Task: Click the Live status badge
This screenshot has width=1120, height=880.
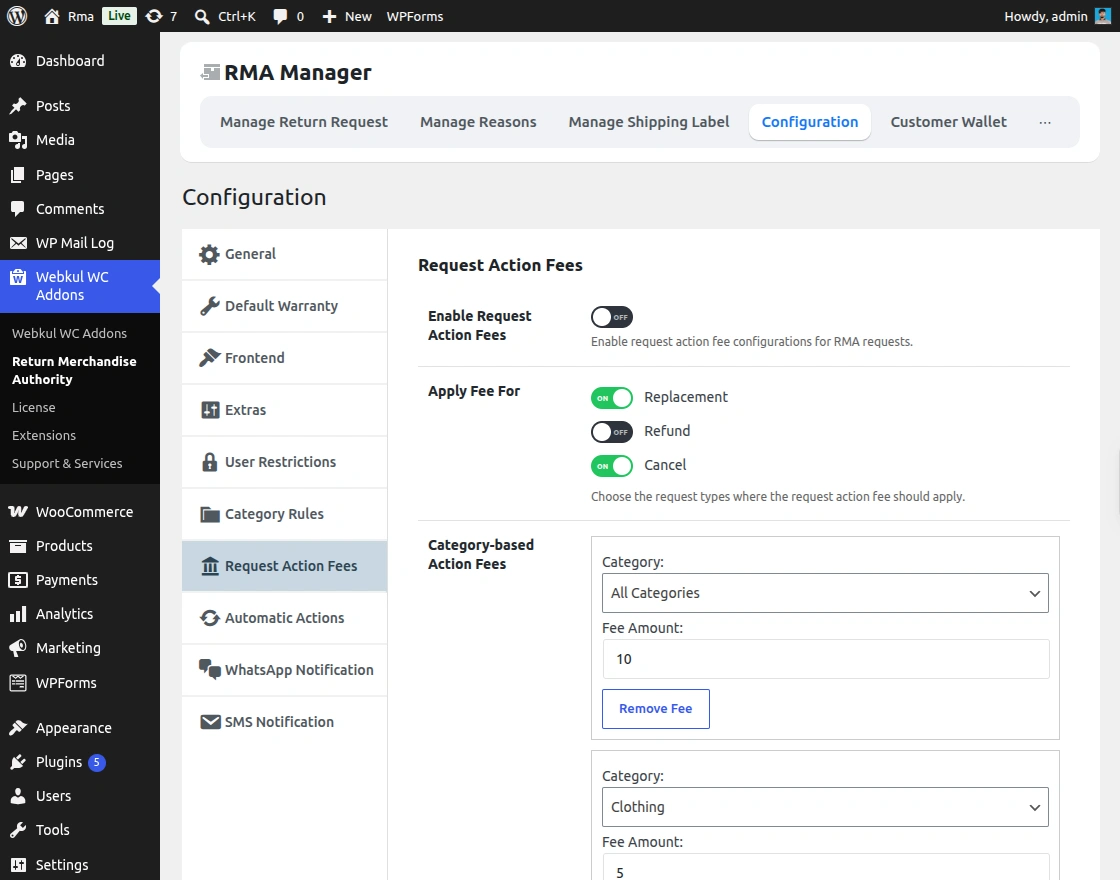Action: pyautogui.click(x=119, y=16)
